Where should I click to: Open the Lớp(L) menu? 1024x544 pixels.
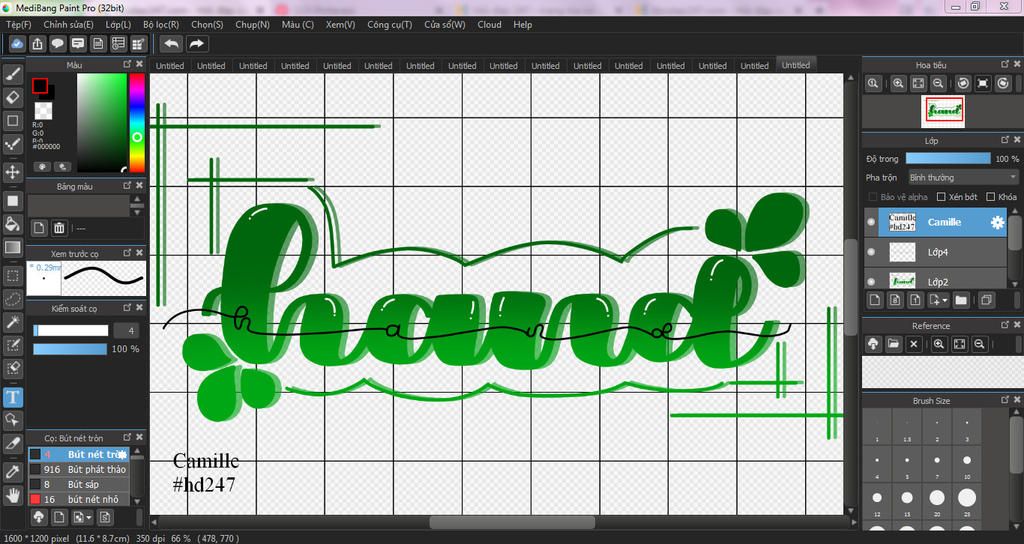pos(118,25)
